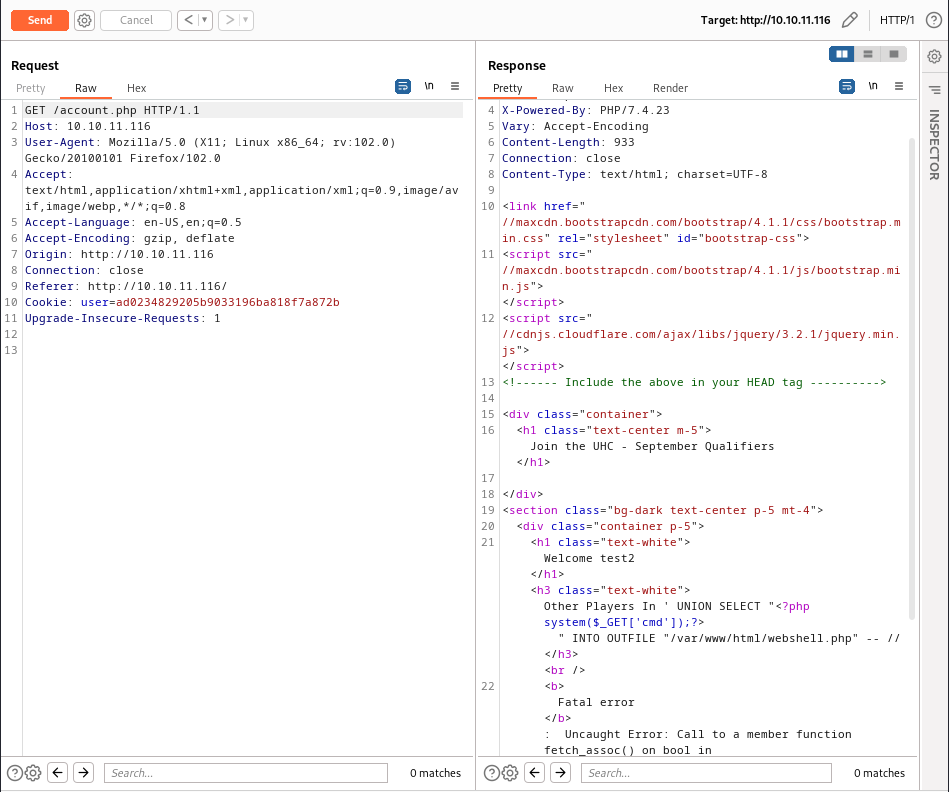Jump to next match in Request search

tap(84, 773)
